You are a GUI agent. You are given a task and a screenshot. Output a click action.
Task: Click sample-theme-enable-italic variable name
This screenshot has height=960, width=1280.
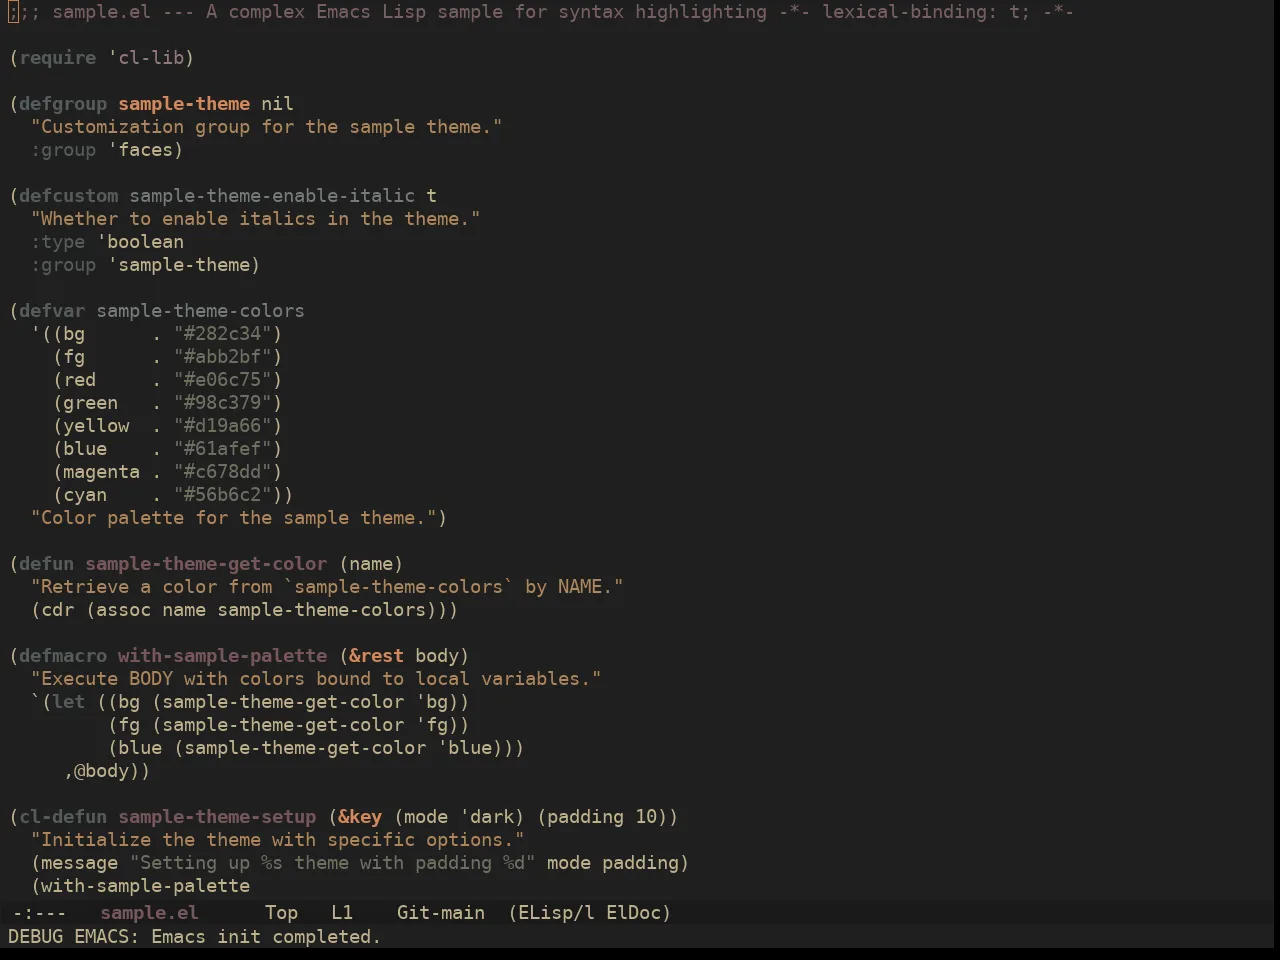[x=272, y=196]
